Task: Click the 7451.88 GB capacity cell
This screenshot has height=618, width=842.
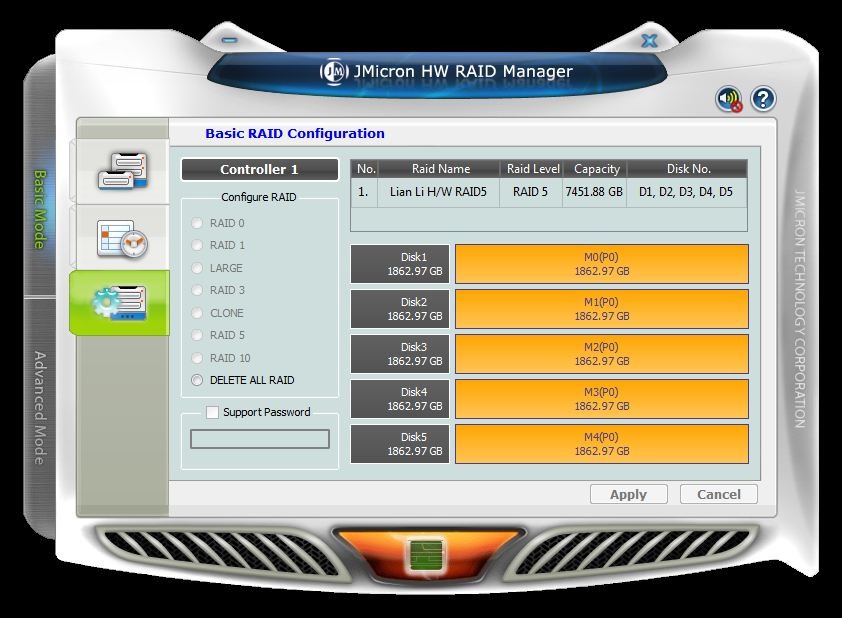Action: click(x=594, y=192)
